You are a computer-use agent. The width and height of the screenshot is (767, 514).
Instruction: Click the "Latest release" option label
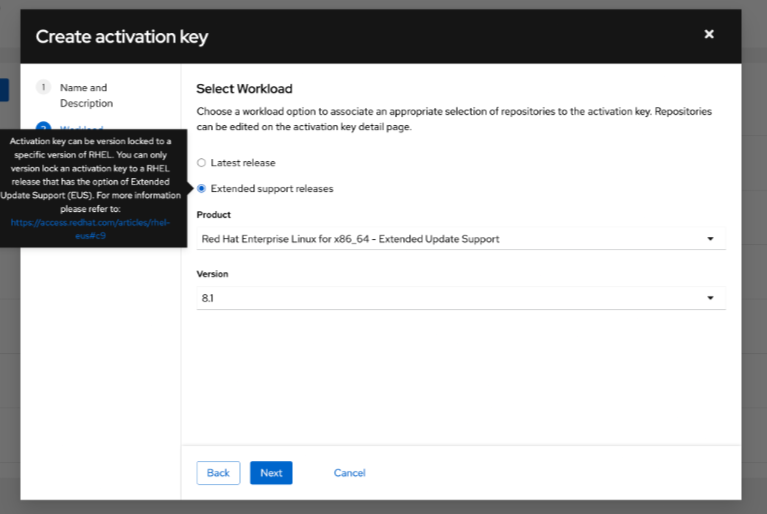click(x=243, y=162)
